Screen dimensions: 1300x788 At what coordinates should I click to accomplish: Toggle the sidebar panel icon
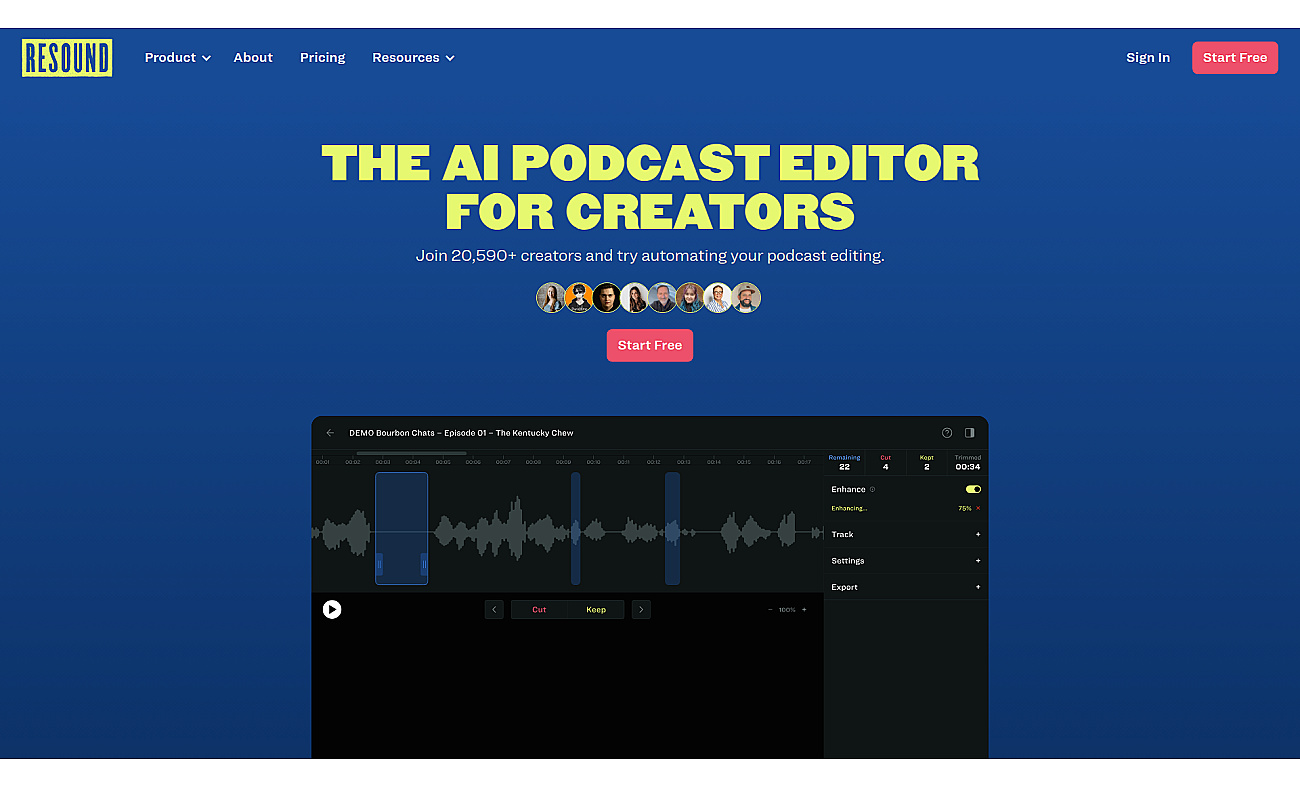tap(969, 433)
